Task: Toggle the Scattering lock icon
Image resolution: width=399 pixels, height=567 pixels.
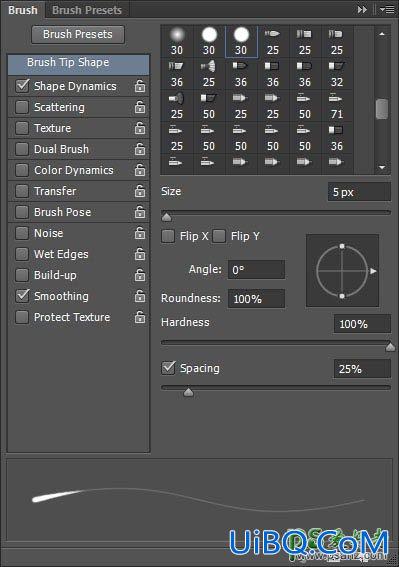Action: 140,107
